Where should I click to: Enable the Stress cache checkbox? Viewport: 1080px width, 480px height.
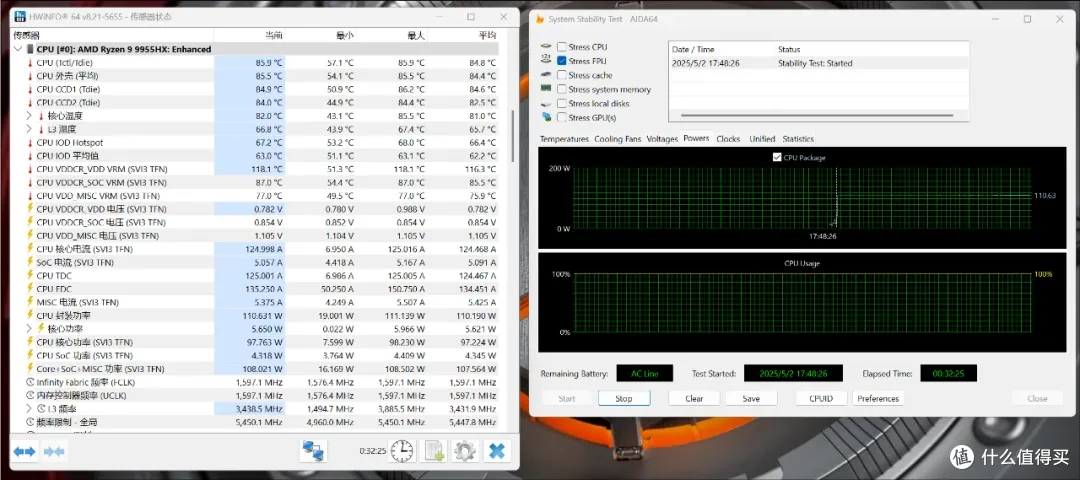(562, 75)
